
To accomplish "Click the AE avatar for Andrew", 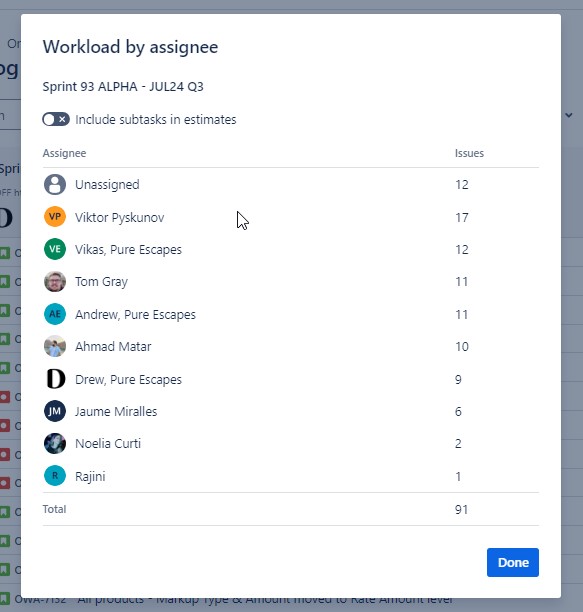I will click(x=55, y=314).
